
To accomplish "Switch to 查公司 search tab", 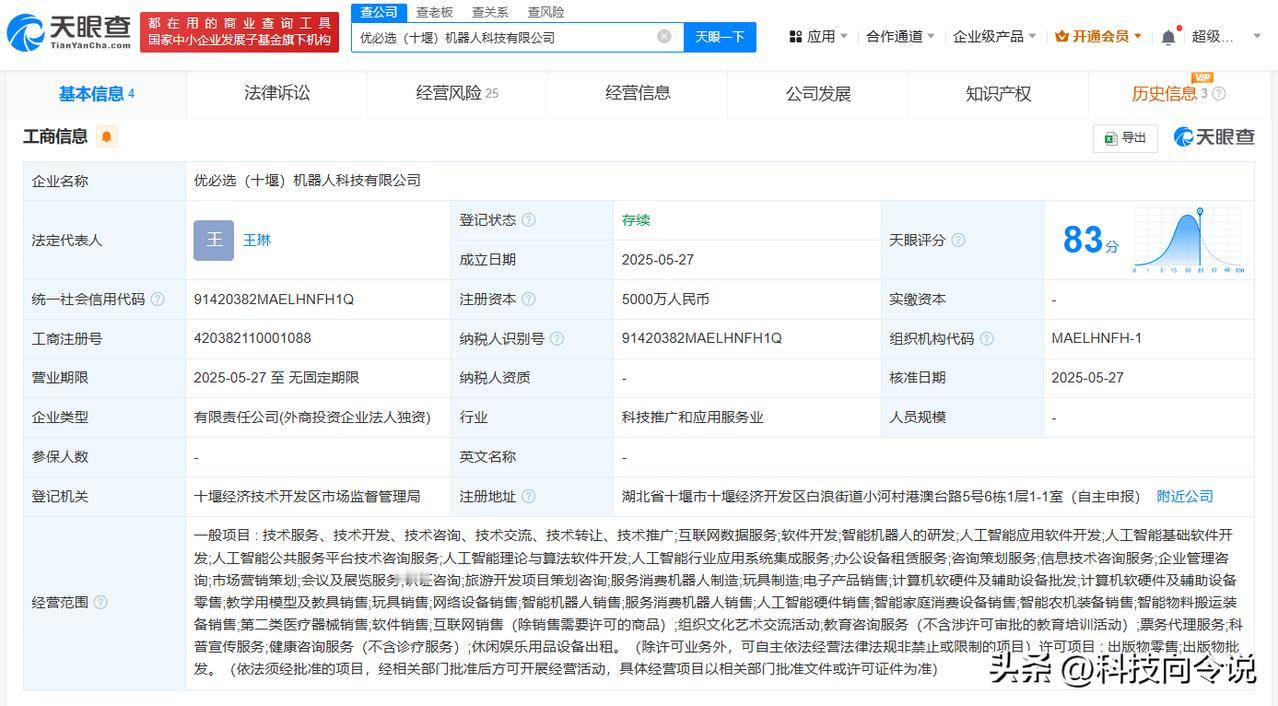I will click(379, 12).
